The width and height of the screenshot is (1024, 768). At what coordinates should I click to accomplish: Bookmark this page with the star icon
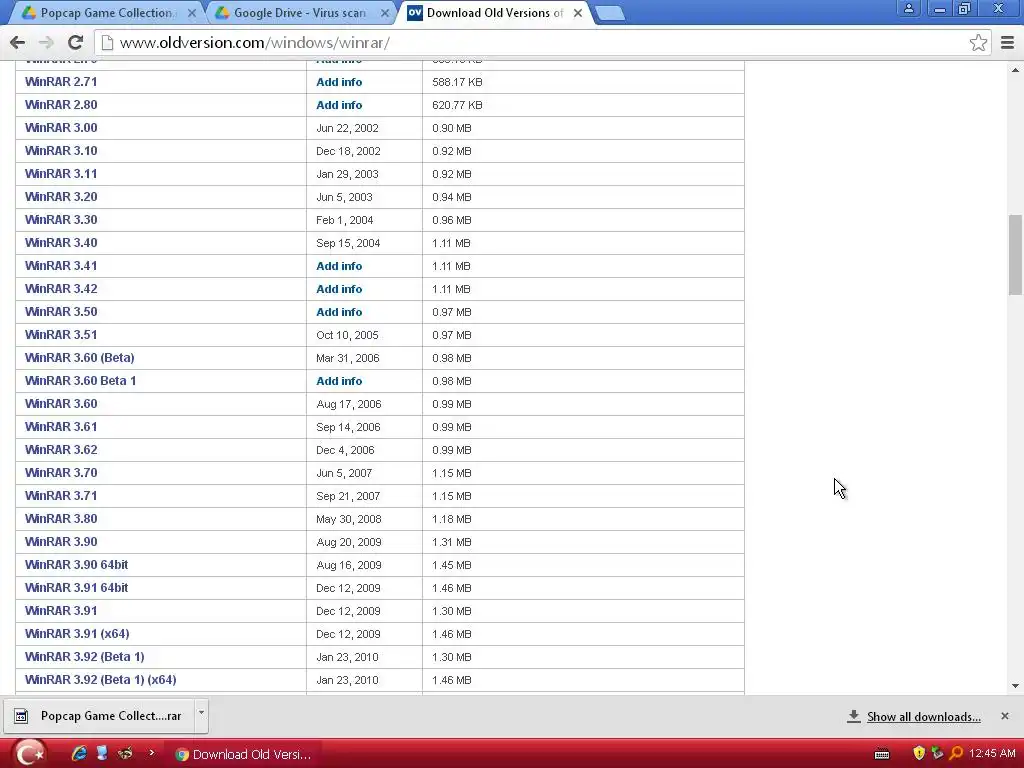click(x=978, y=42)
